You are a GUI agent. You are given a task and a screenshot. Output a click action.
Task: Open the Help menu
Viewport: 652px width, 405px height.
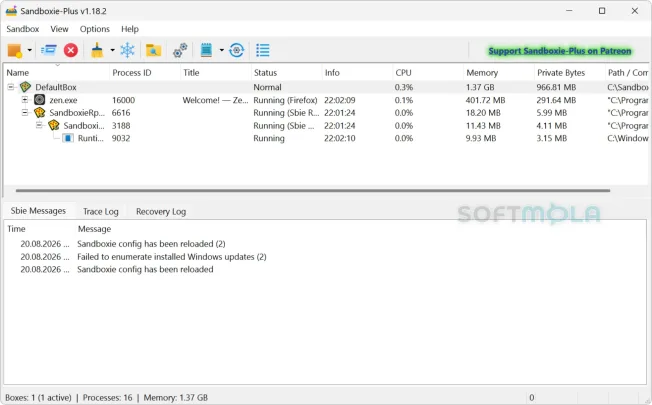click(x=130, y=29)
